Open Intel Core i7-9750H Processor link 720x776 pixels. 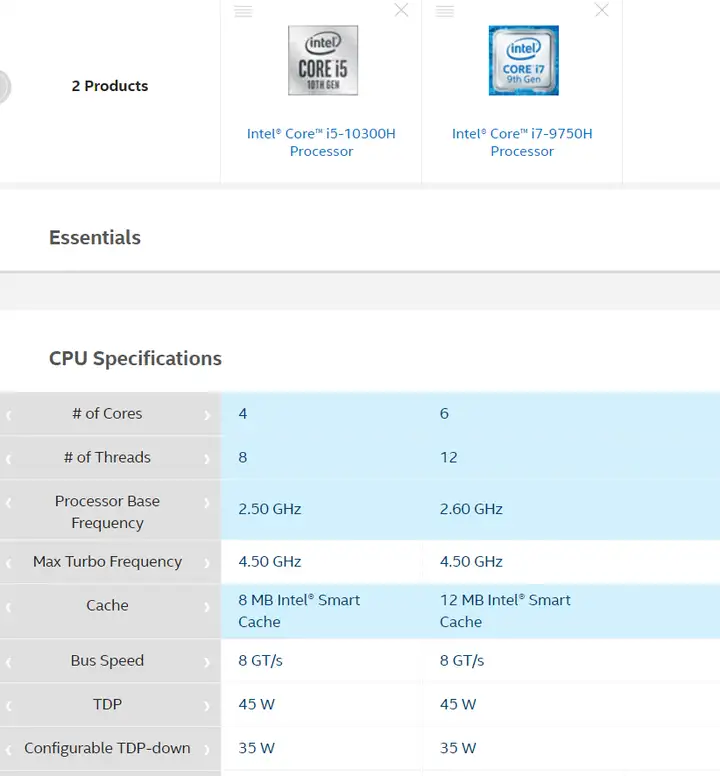522,142
